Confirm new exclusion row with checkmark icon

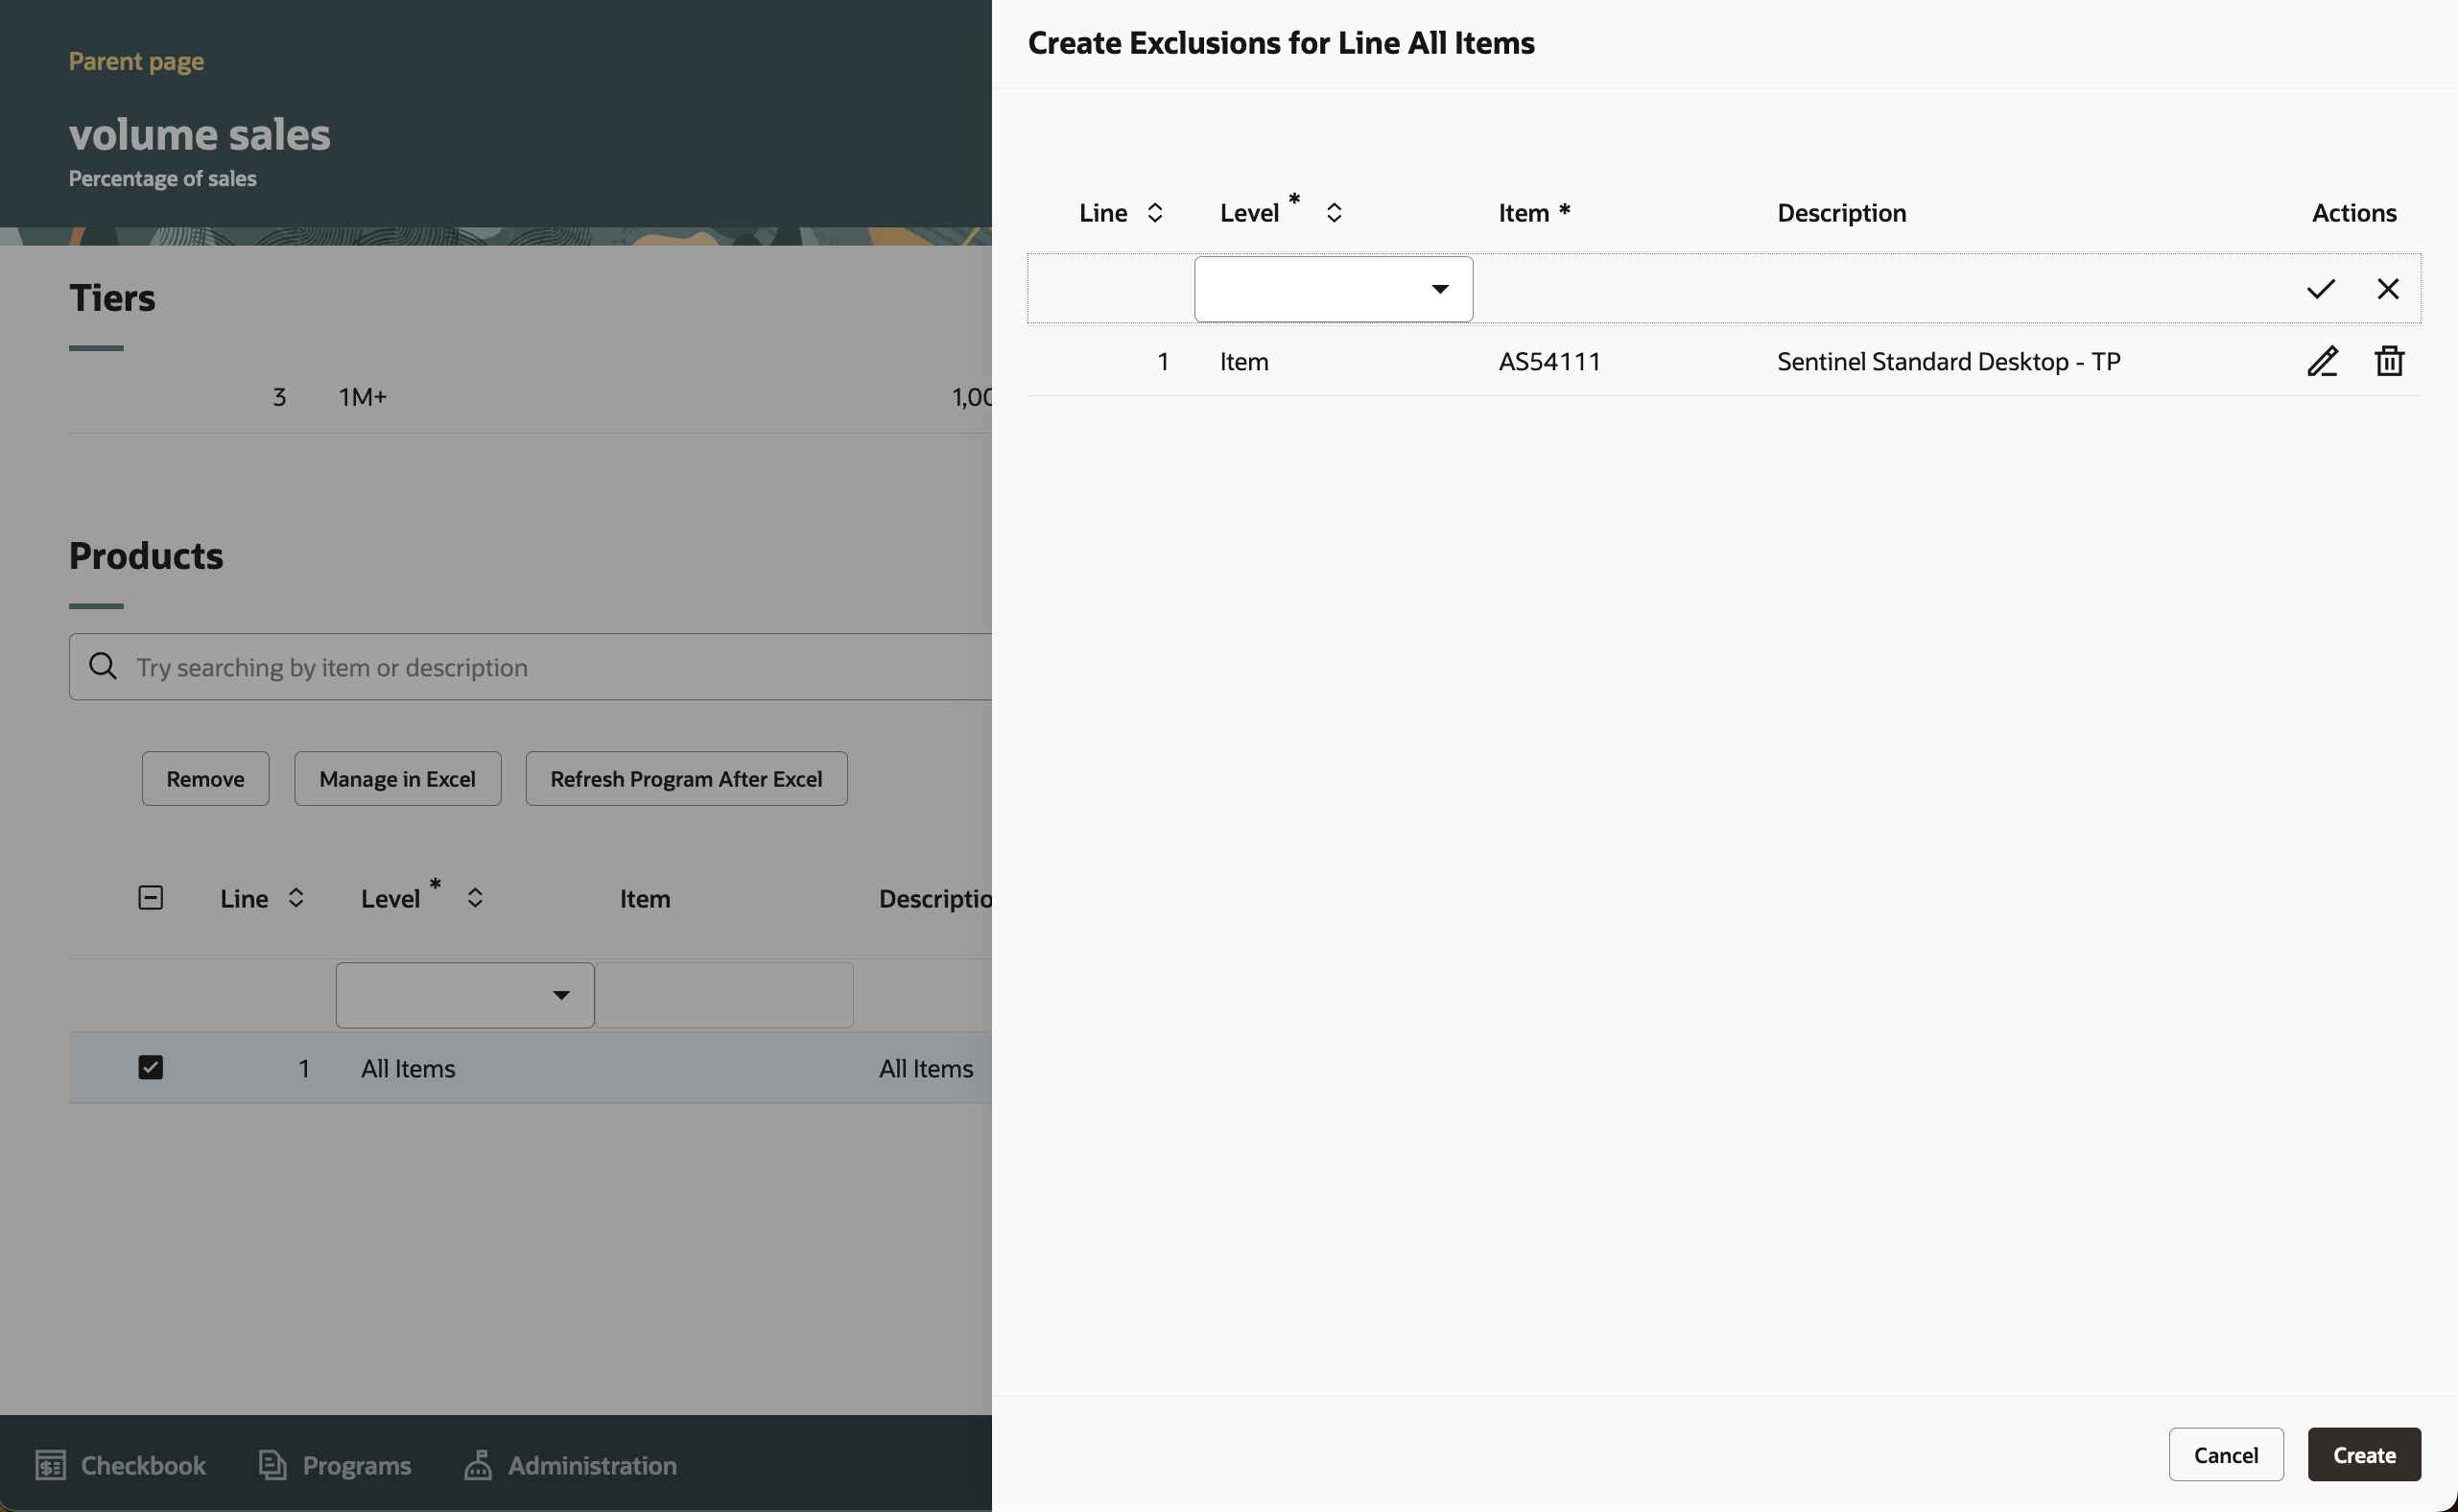click(x=2320, y=289)
